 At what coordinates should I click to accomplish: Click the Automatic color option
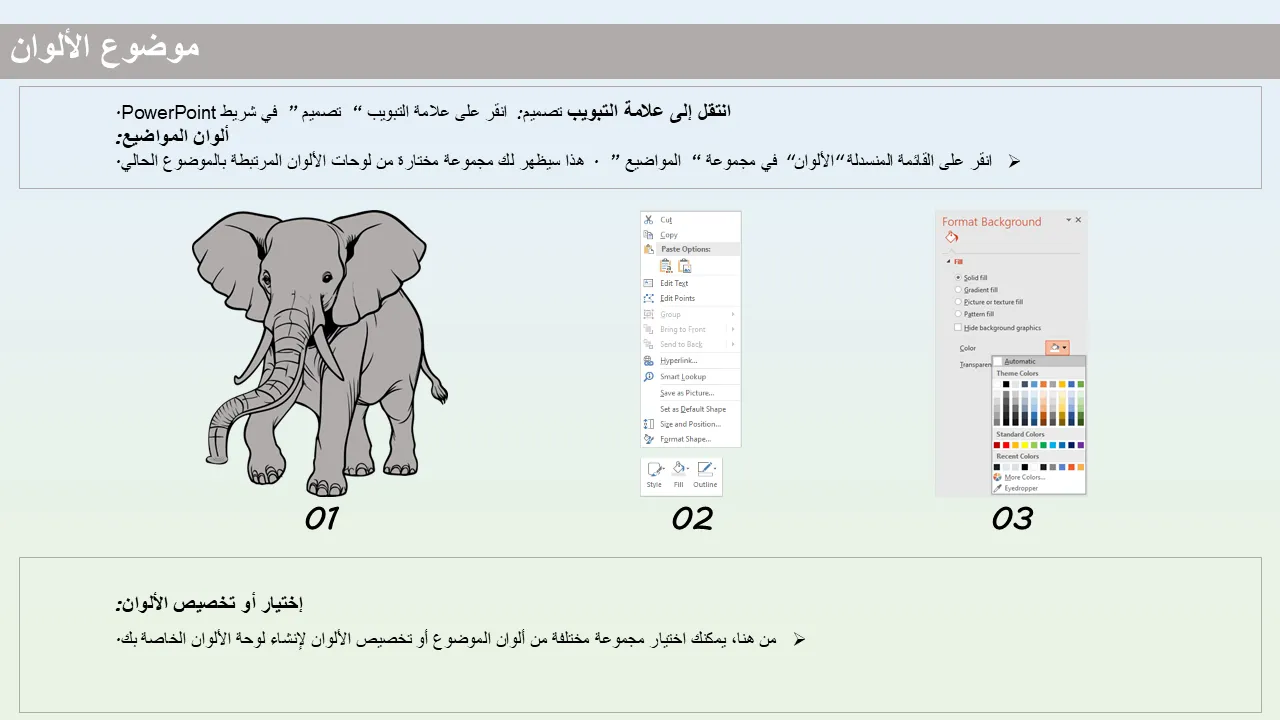1020,361
